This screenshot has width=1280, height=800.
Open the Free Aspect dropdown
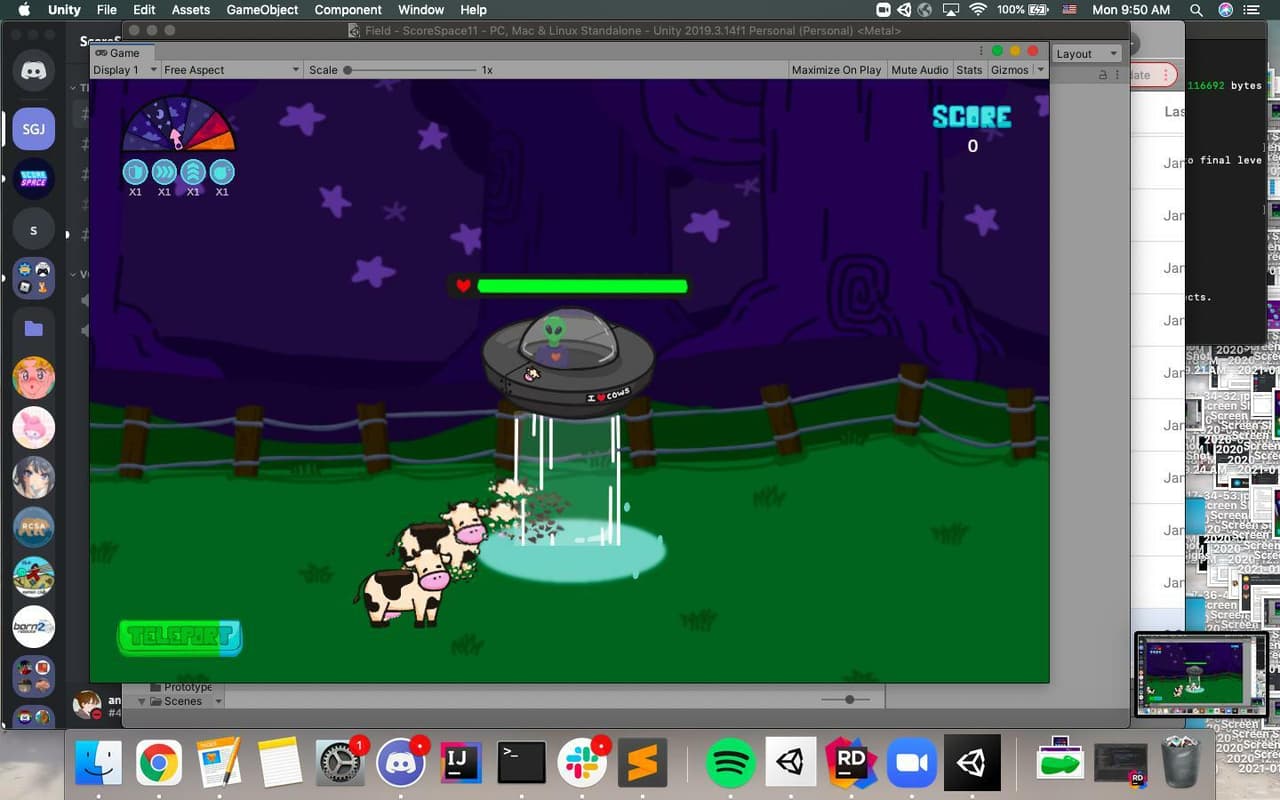231,70
